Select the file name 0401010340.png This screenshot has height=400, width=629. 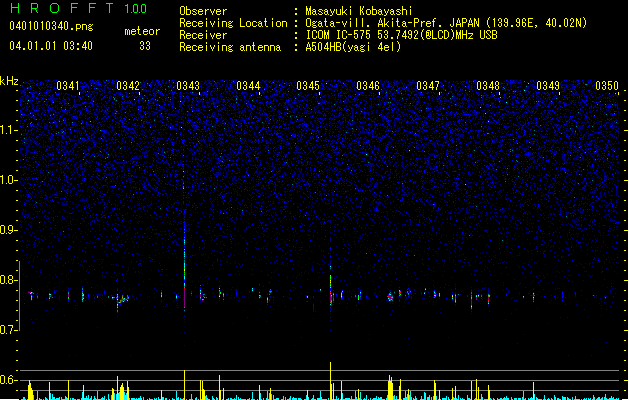[x=51, y=26]
